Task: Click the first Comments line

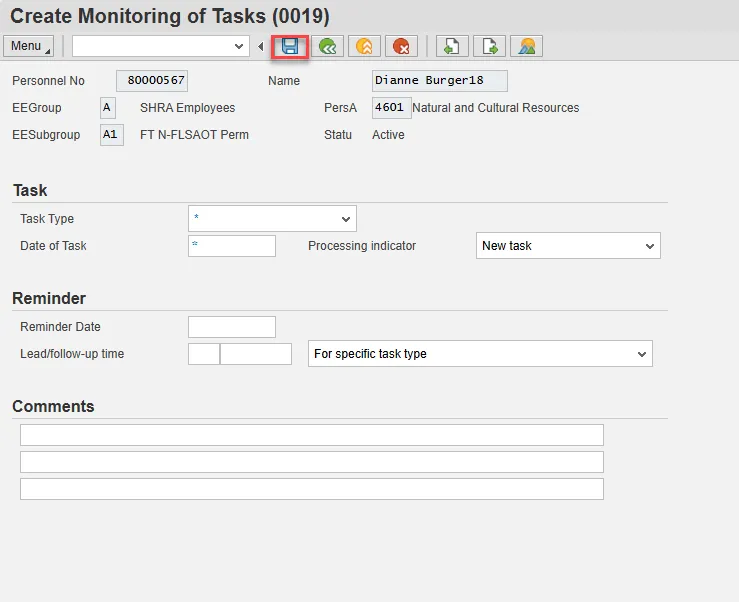Action: [311, 435]
